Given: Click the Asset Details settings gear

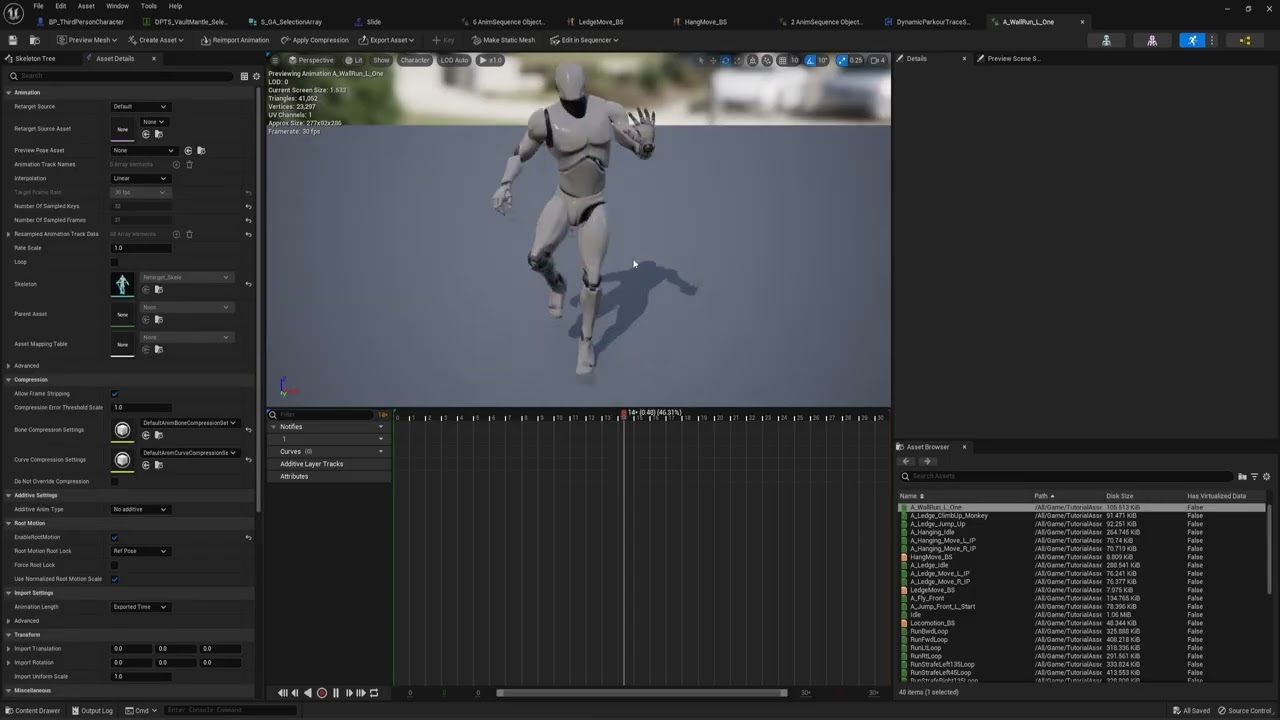Looking at the screenshot, I should click(x=256, y=76).
